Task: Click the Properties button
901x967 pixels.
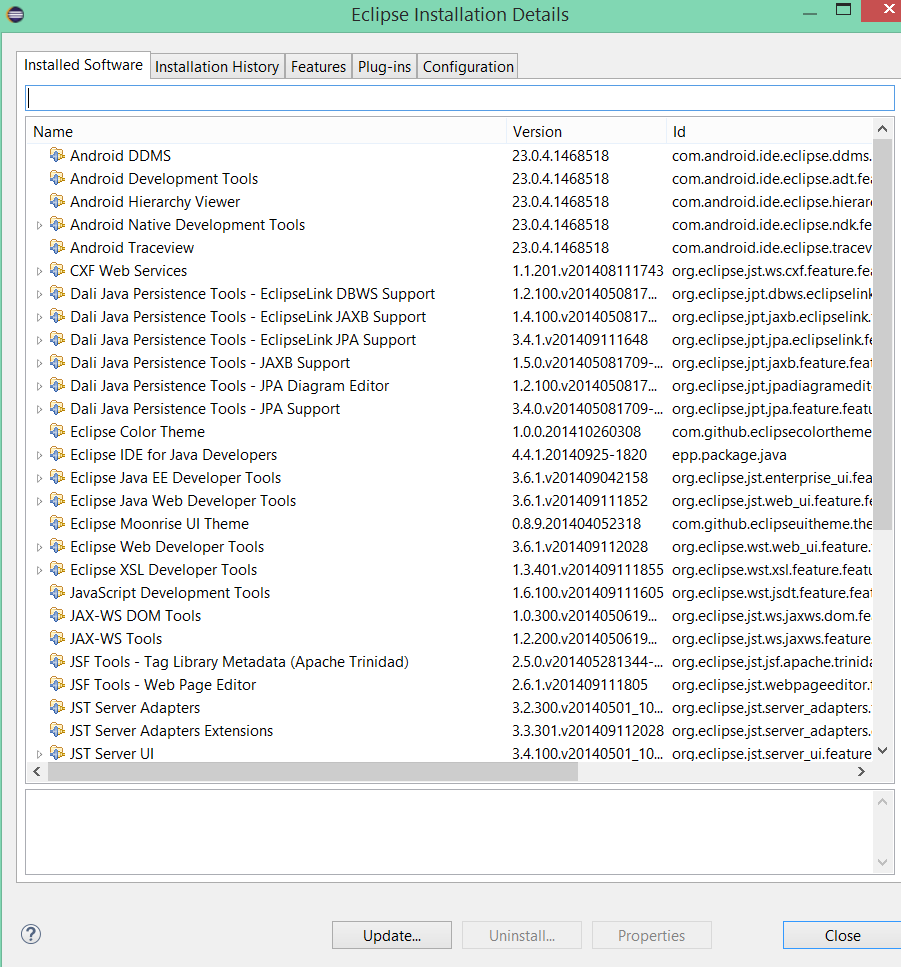Action: (x=652, y=936)
